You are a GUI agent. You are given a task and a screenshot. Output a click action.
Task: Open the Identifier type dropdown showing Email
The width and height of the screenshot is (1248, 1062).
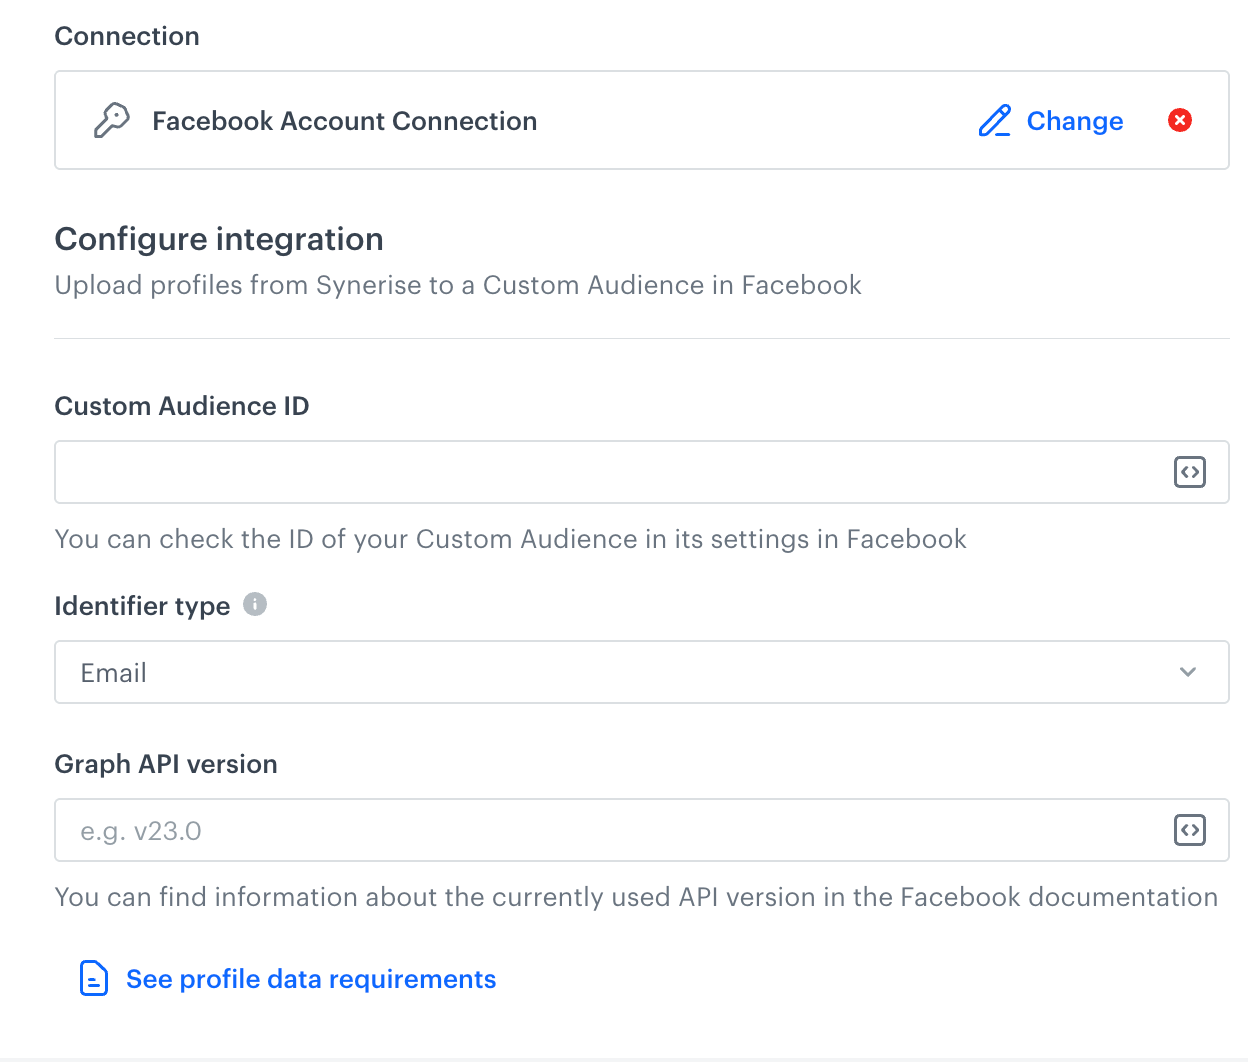[x=641, y=672]
